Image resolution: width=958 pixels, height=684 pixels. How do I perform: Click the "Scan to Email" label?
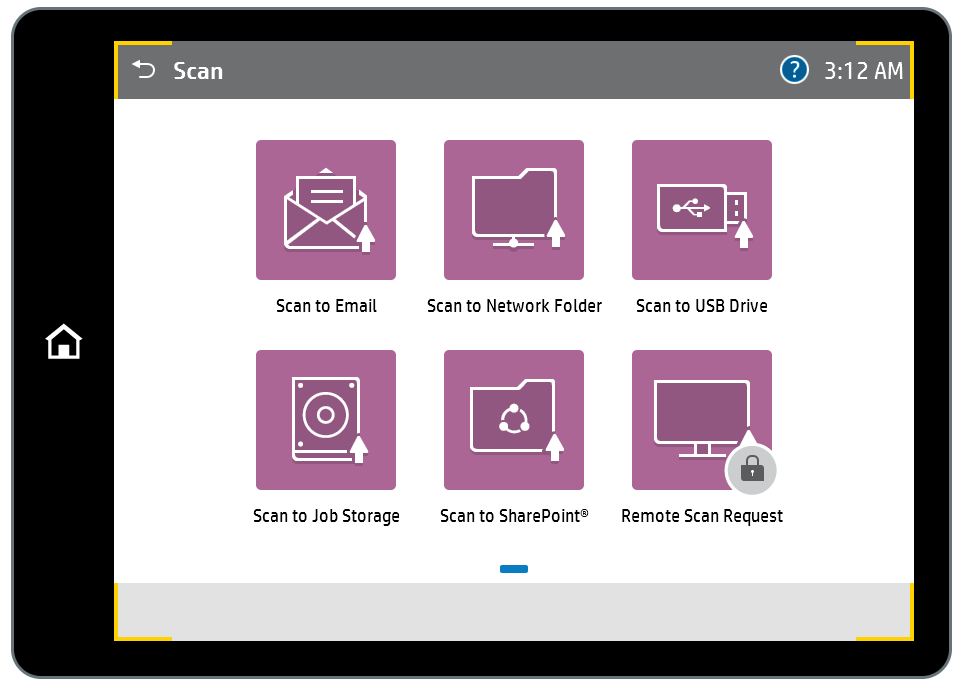click(326, 305)
